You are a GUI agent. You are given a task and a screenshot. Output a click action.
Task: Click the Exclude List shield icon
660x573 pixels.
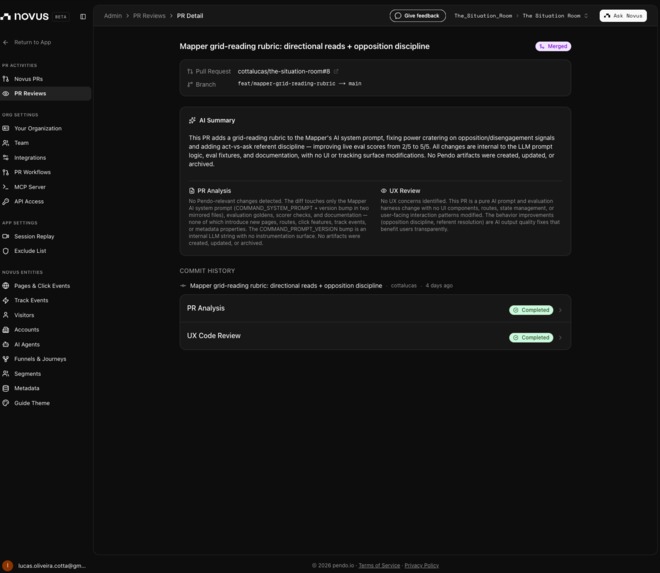pyautogui.click(x=5, y=251)
